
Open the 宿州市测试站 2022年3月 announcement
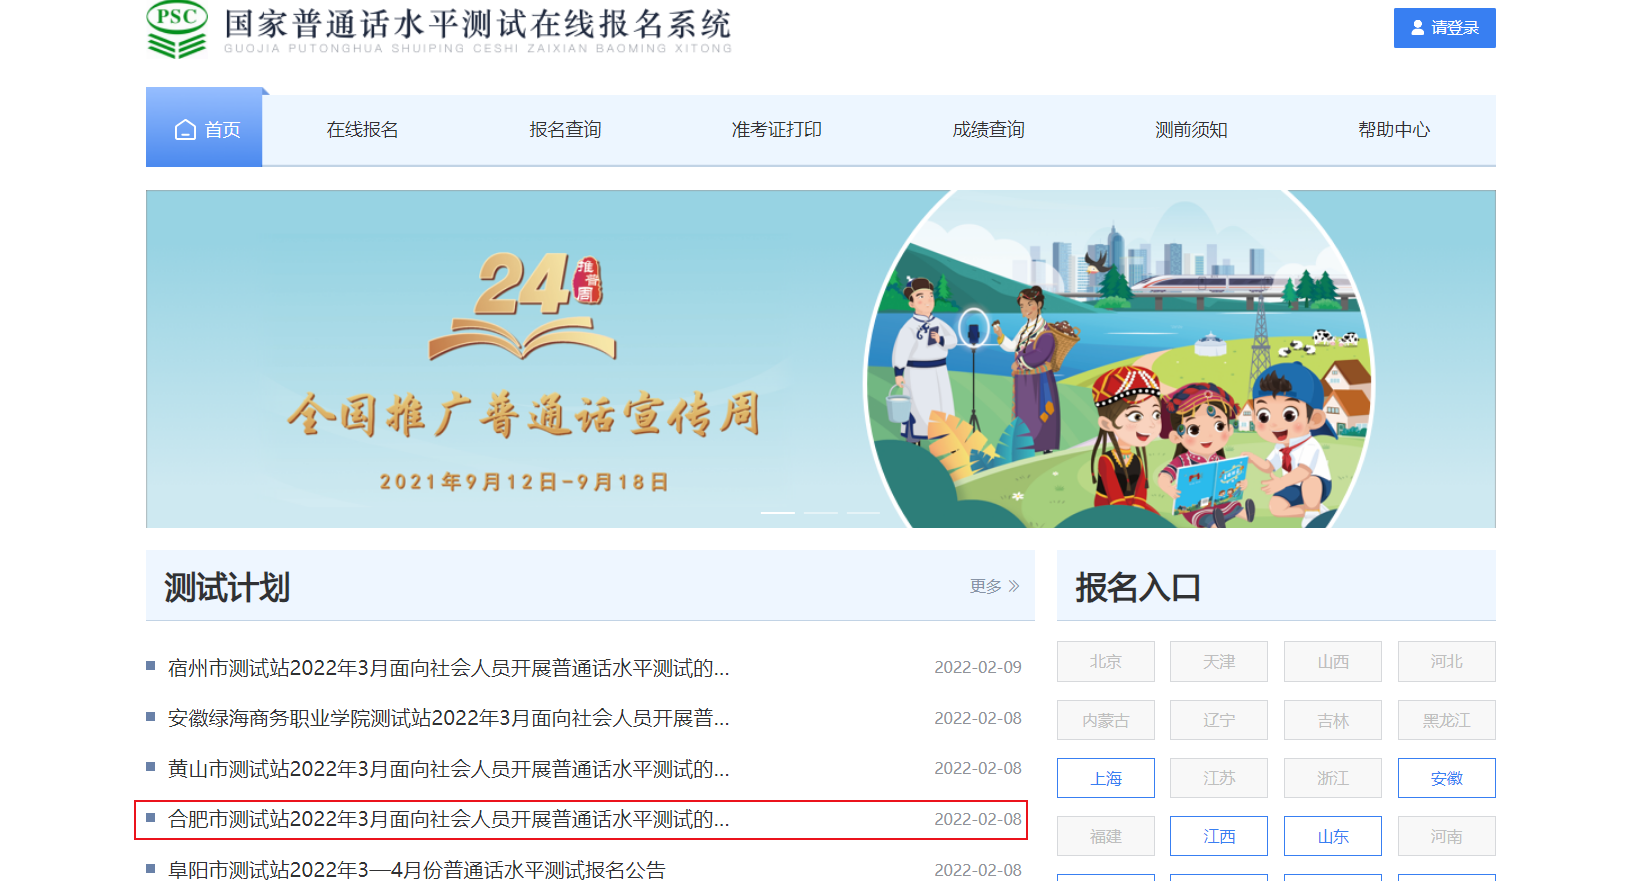click(449, 668)
